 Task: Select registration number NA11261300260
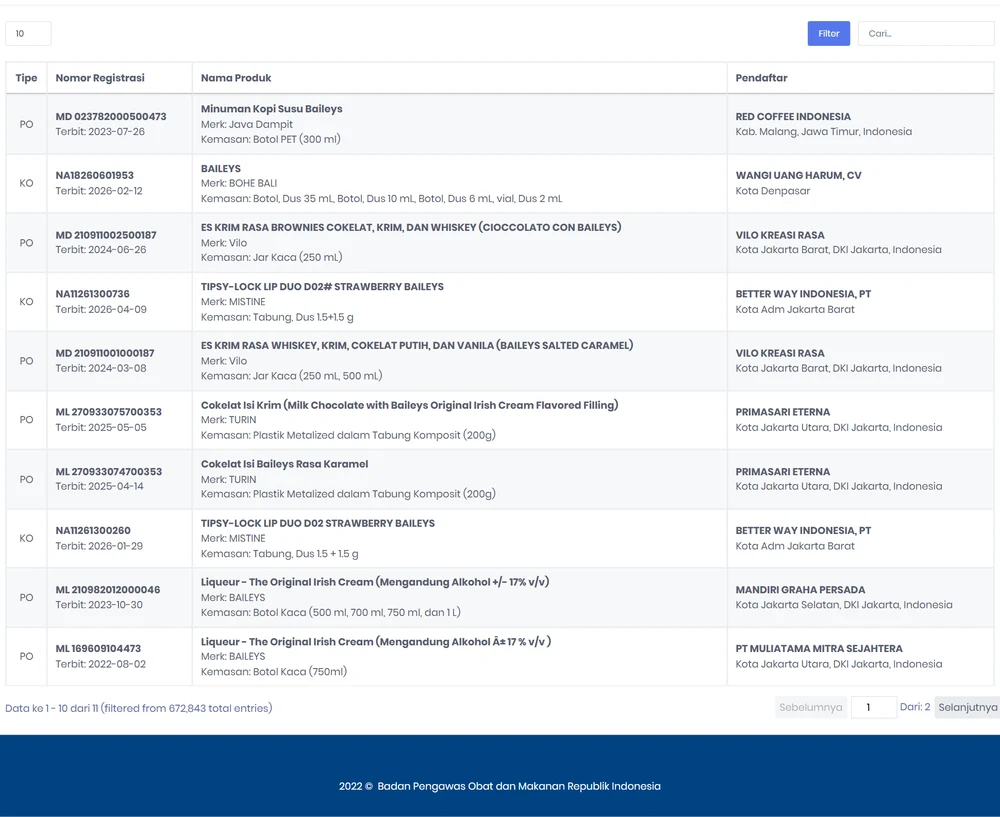point(93,531)
